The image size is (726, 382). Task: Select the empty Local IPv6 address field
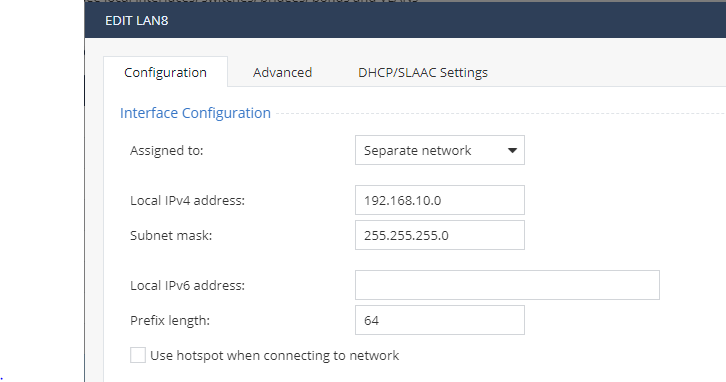coord(507,285)
